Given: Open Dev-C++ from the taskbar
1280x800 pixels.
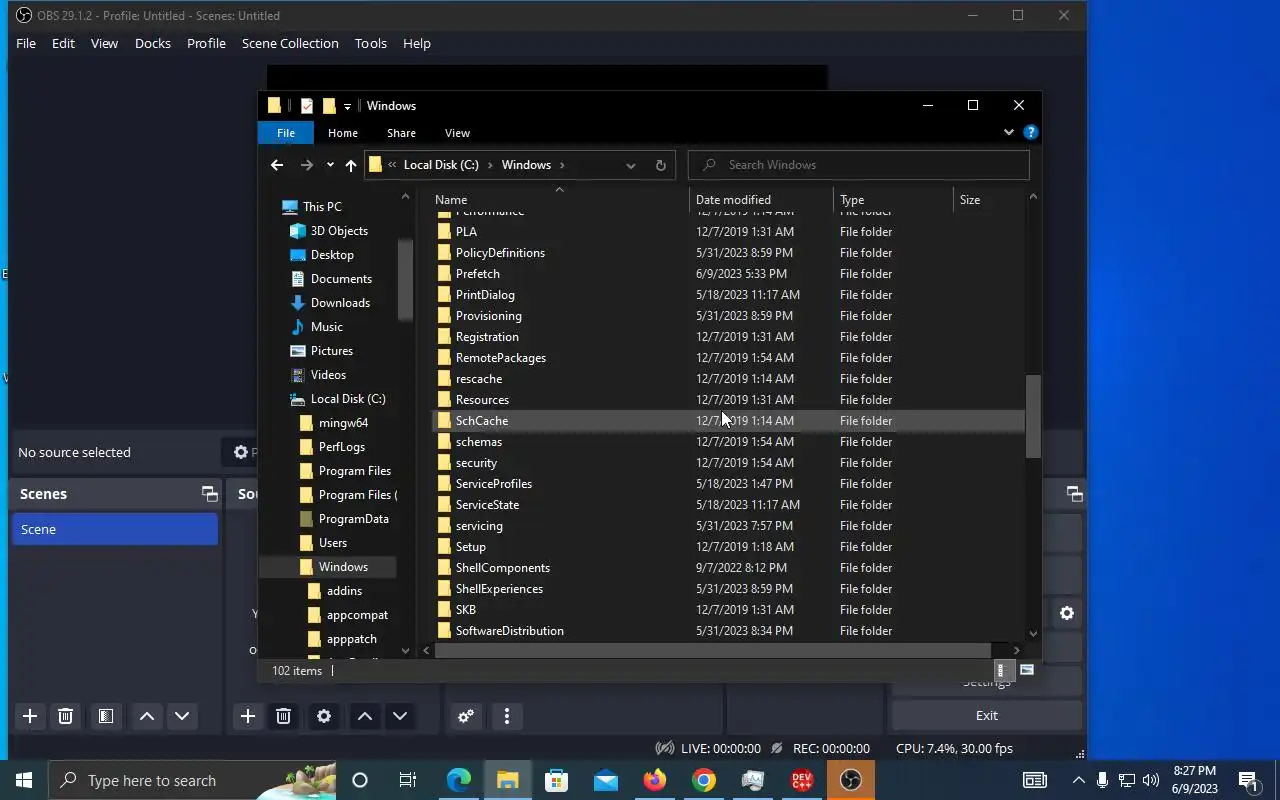Looking at the screenshot, I should pos(802,780).
